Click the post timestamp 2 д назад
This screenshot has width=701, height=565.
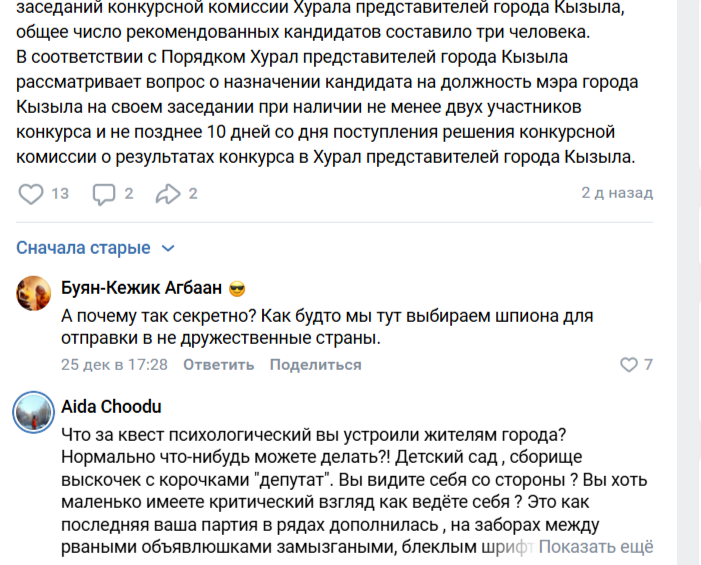617,193
